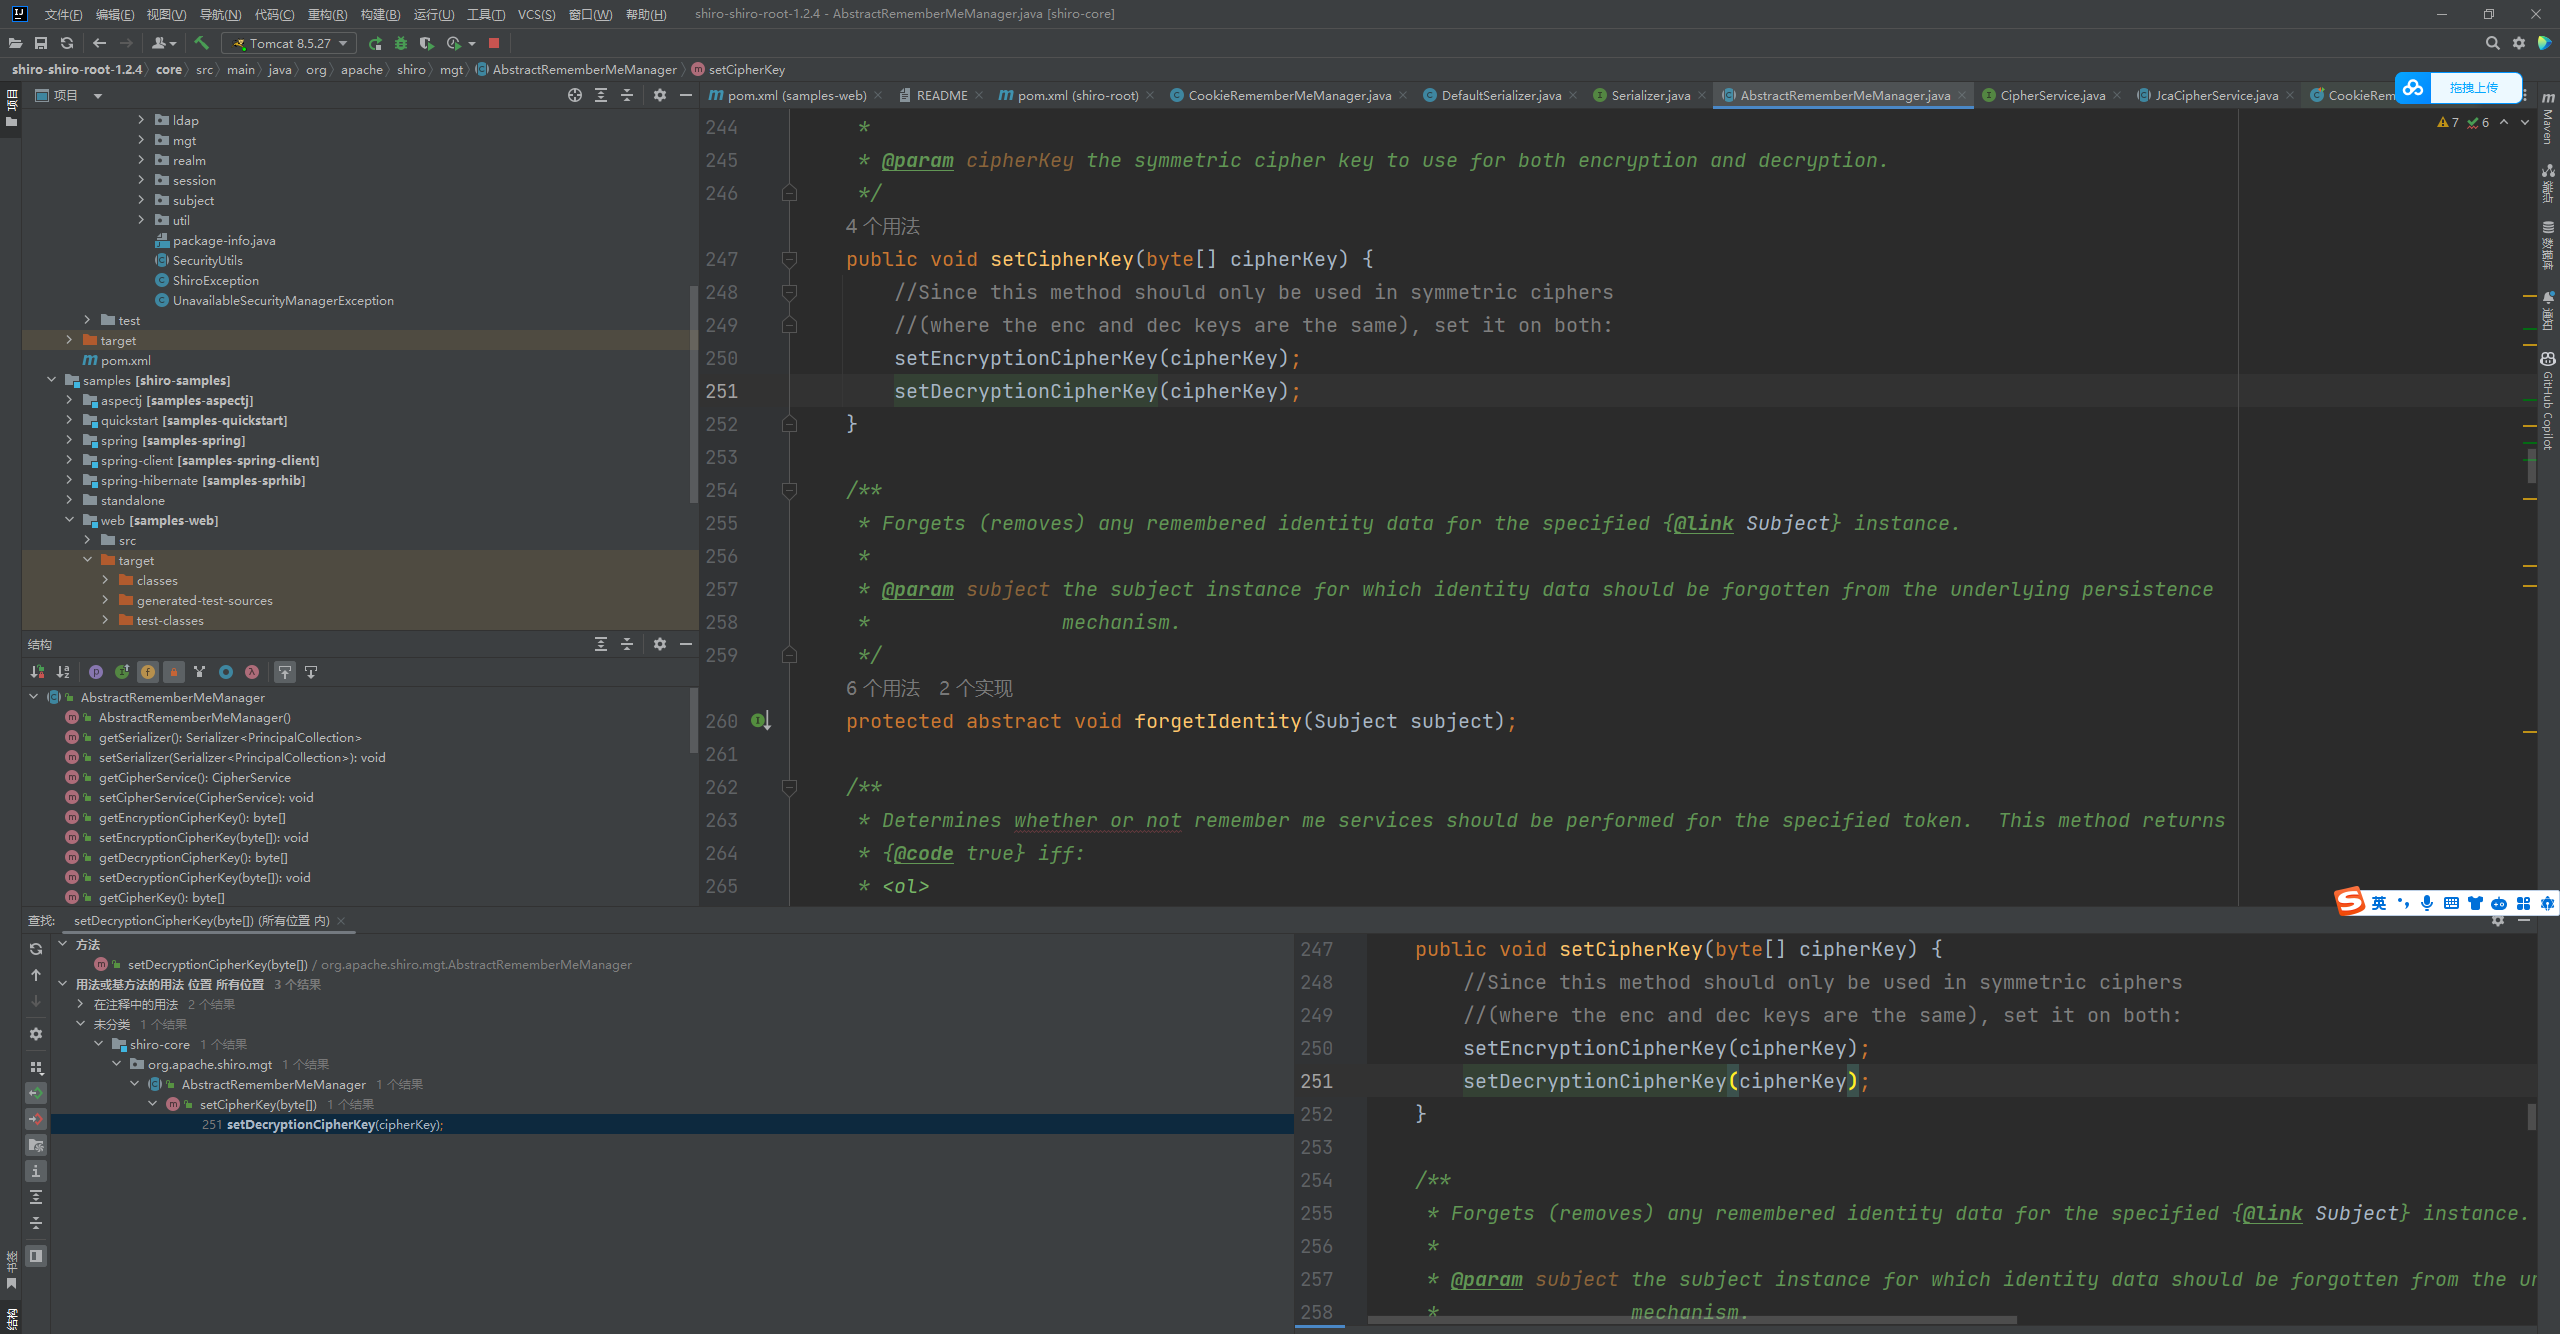The image size is (2560, 1334).
Task: Open Tomcat 8.5.27 run configuration dropdown
Action: pyautogui.click(x=289, y=43)
